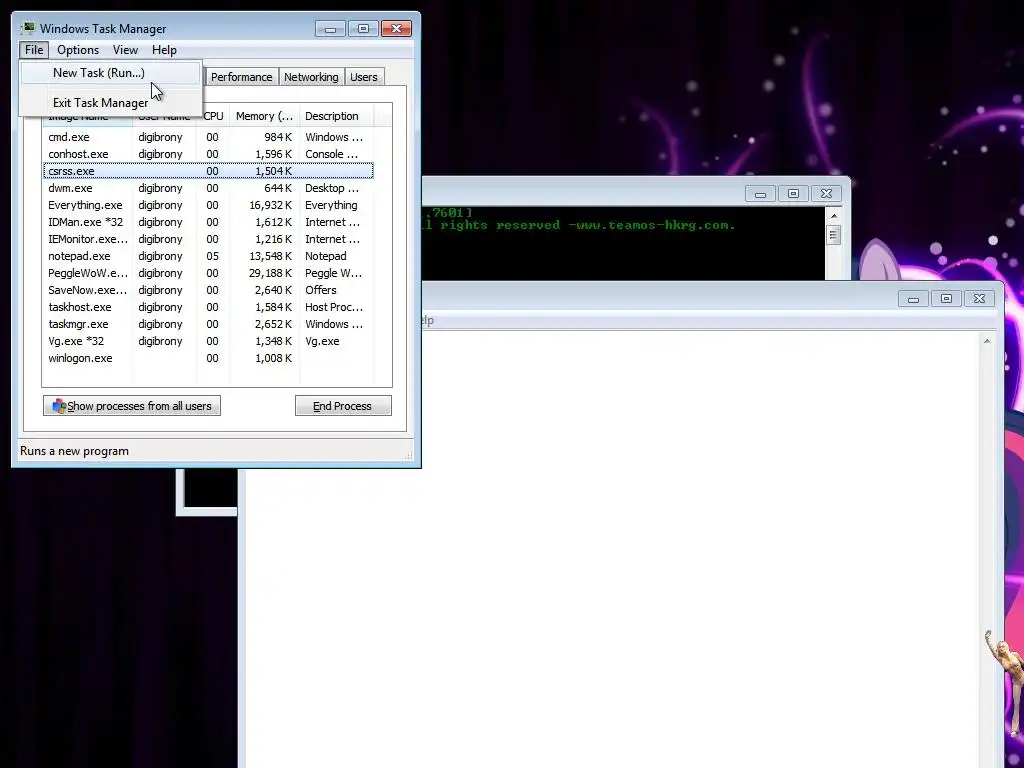Select the dwm.exe process row
Viewport: 1024px width, 768px height.
click(208, 188)
